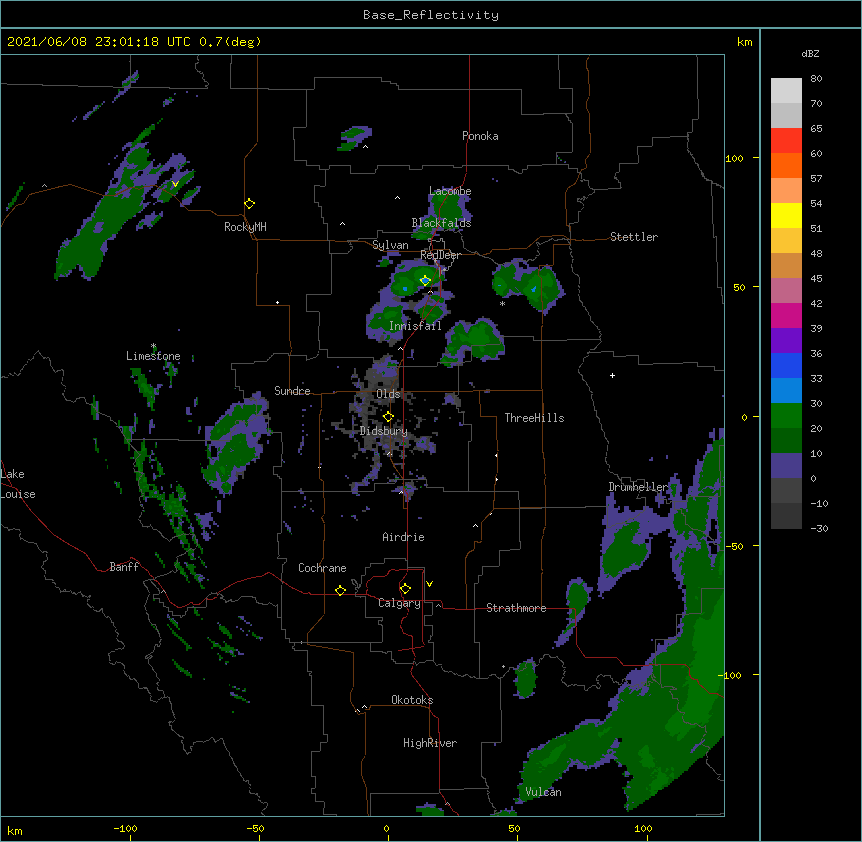Click the Strathmore label
Image resolution: width=862 pixels, height=842 pixels.
516,608
